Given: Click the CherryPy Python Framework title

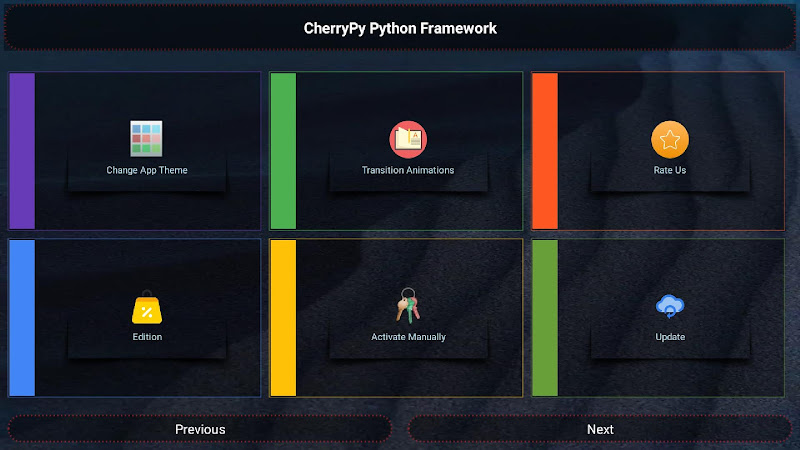Looking at the screenshot, I should click(x=400, y=28).
